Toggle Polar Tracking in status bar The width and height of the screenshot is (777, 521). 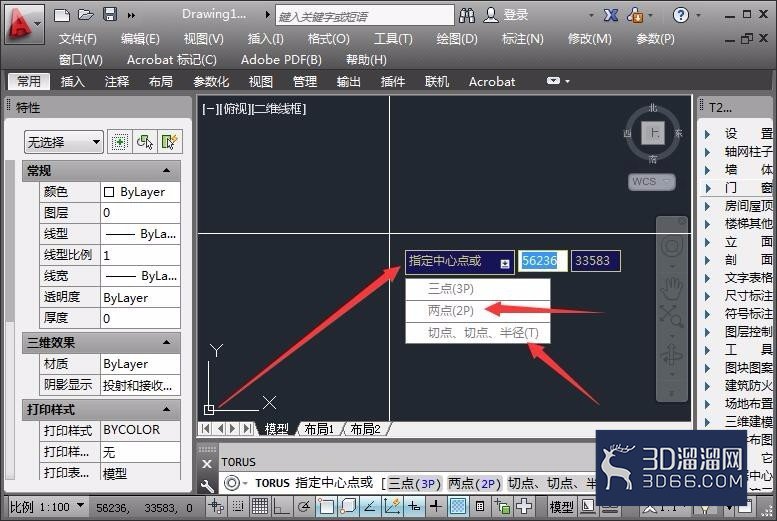304,507
